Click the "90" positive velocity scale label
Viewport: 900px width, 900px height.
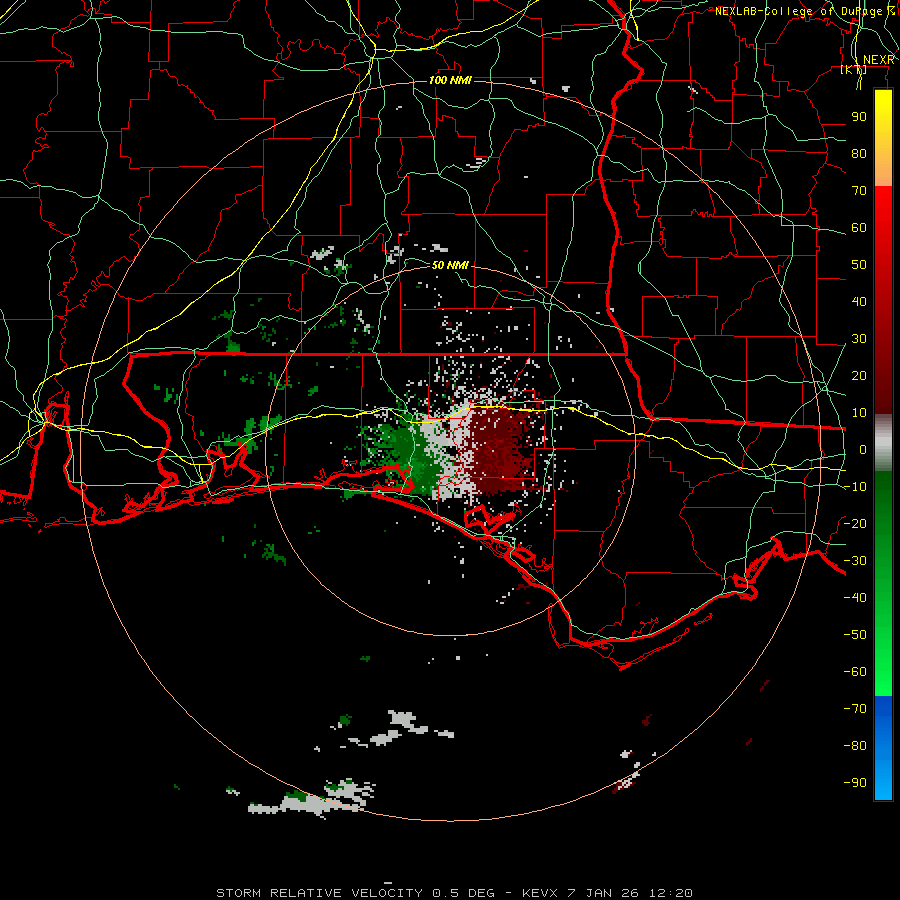[x=859, y=117]
